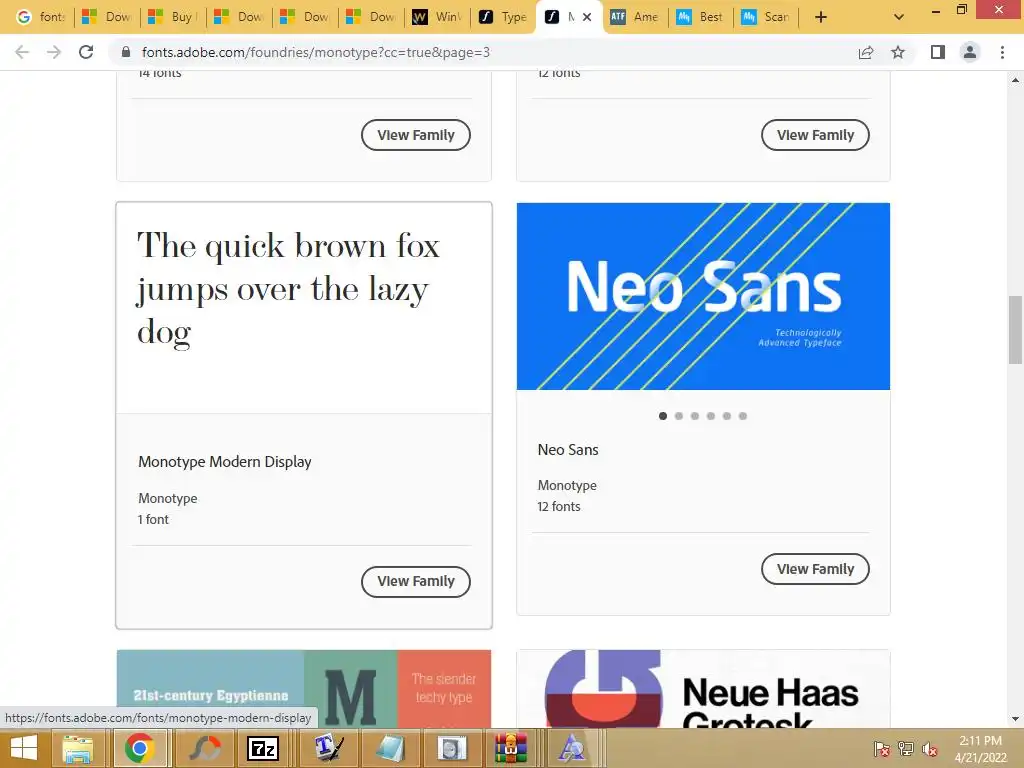Reload the Adobe Fonts page
This screenshot has width=1024, height=768.
tap(86, 52)
